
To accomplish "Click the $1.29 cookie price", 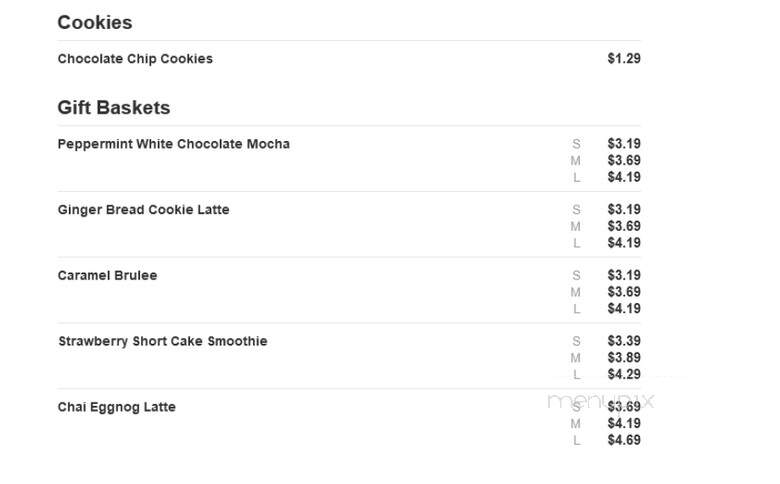I will (624, 59).
